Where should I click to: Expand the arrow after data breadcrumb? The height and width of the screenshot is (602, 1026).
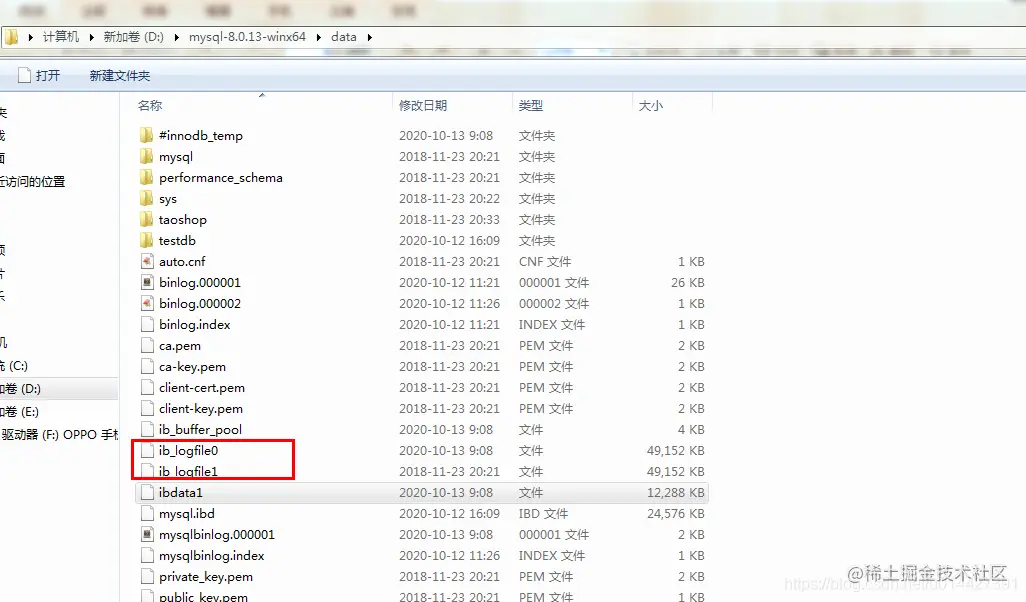click(x=370, y=37)
